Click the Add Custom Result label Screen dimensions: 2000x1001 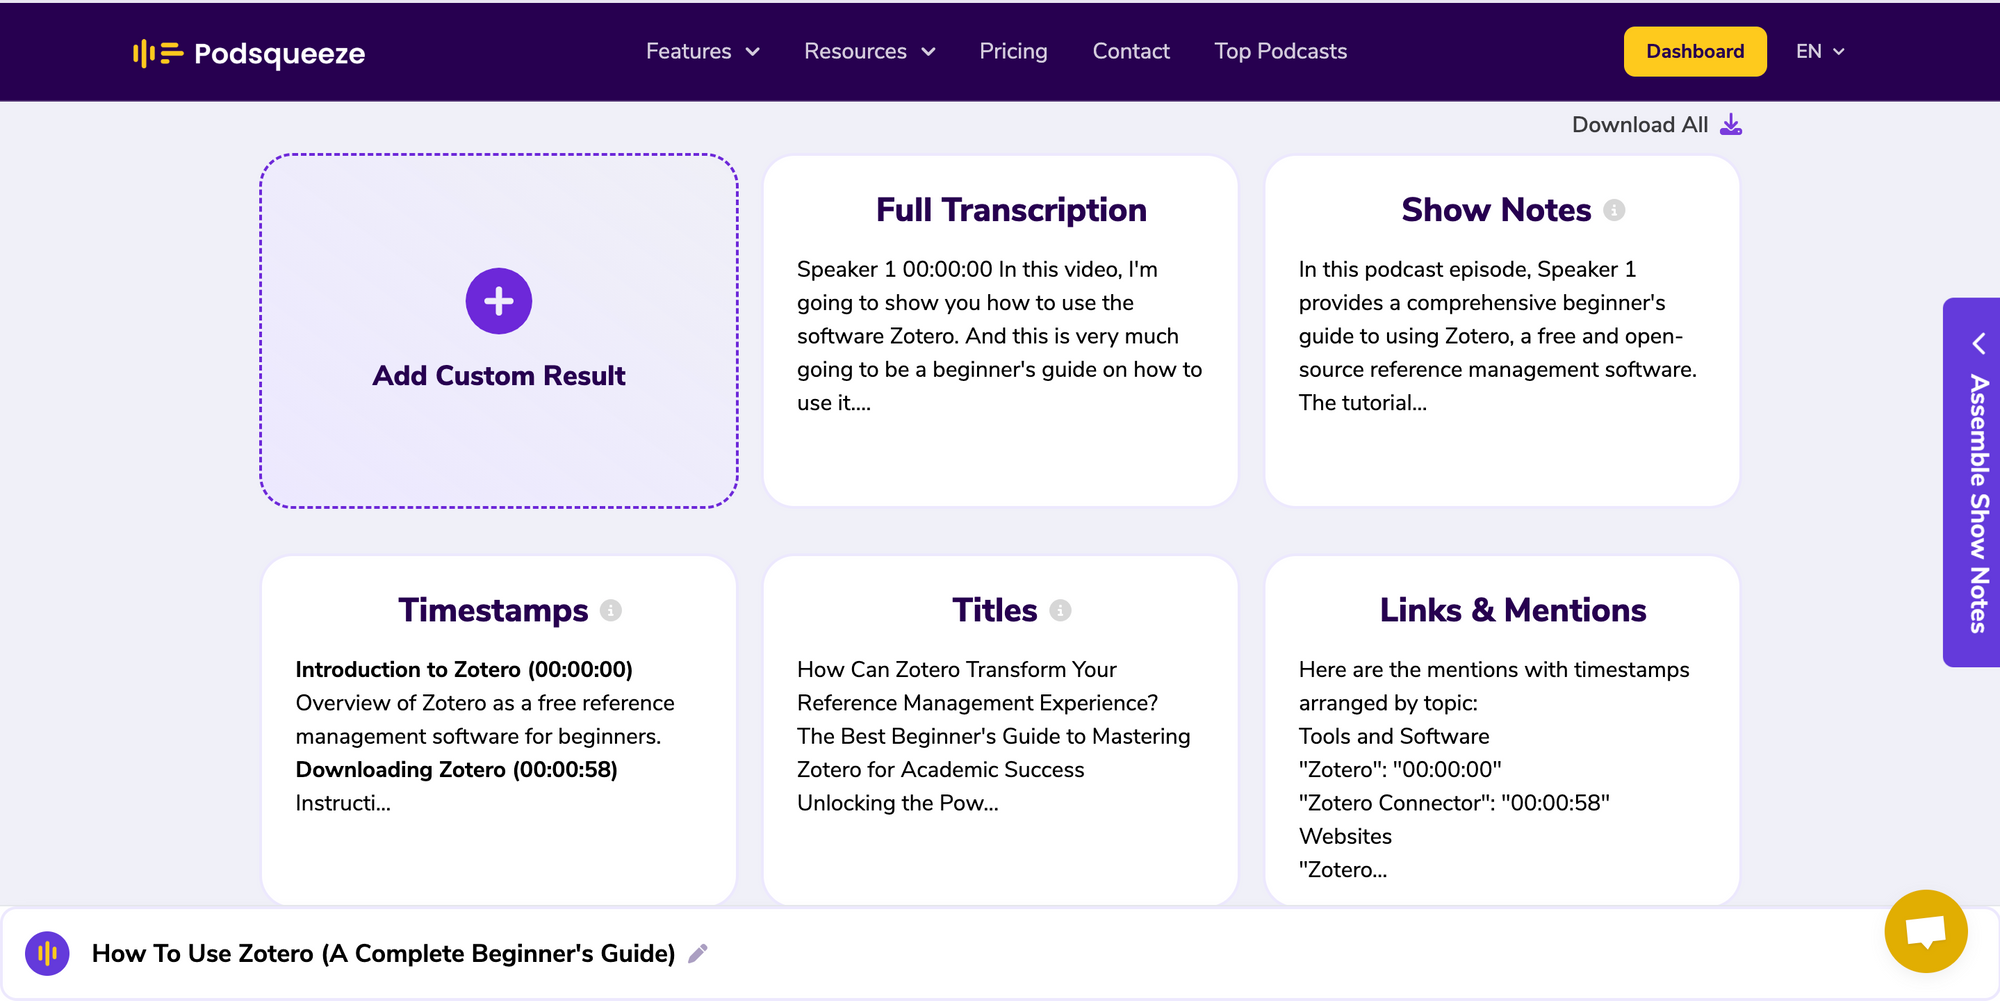[x=499, y=376]
